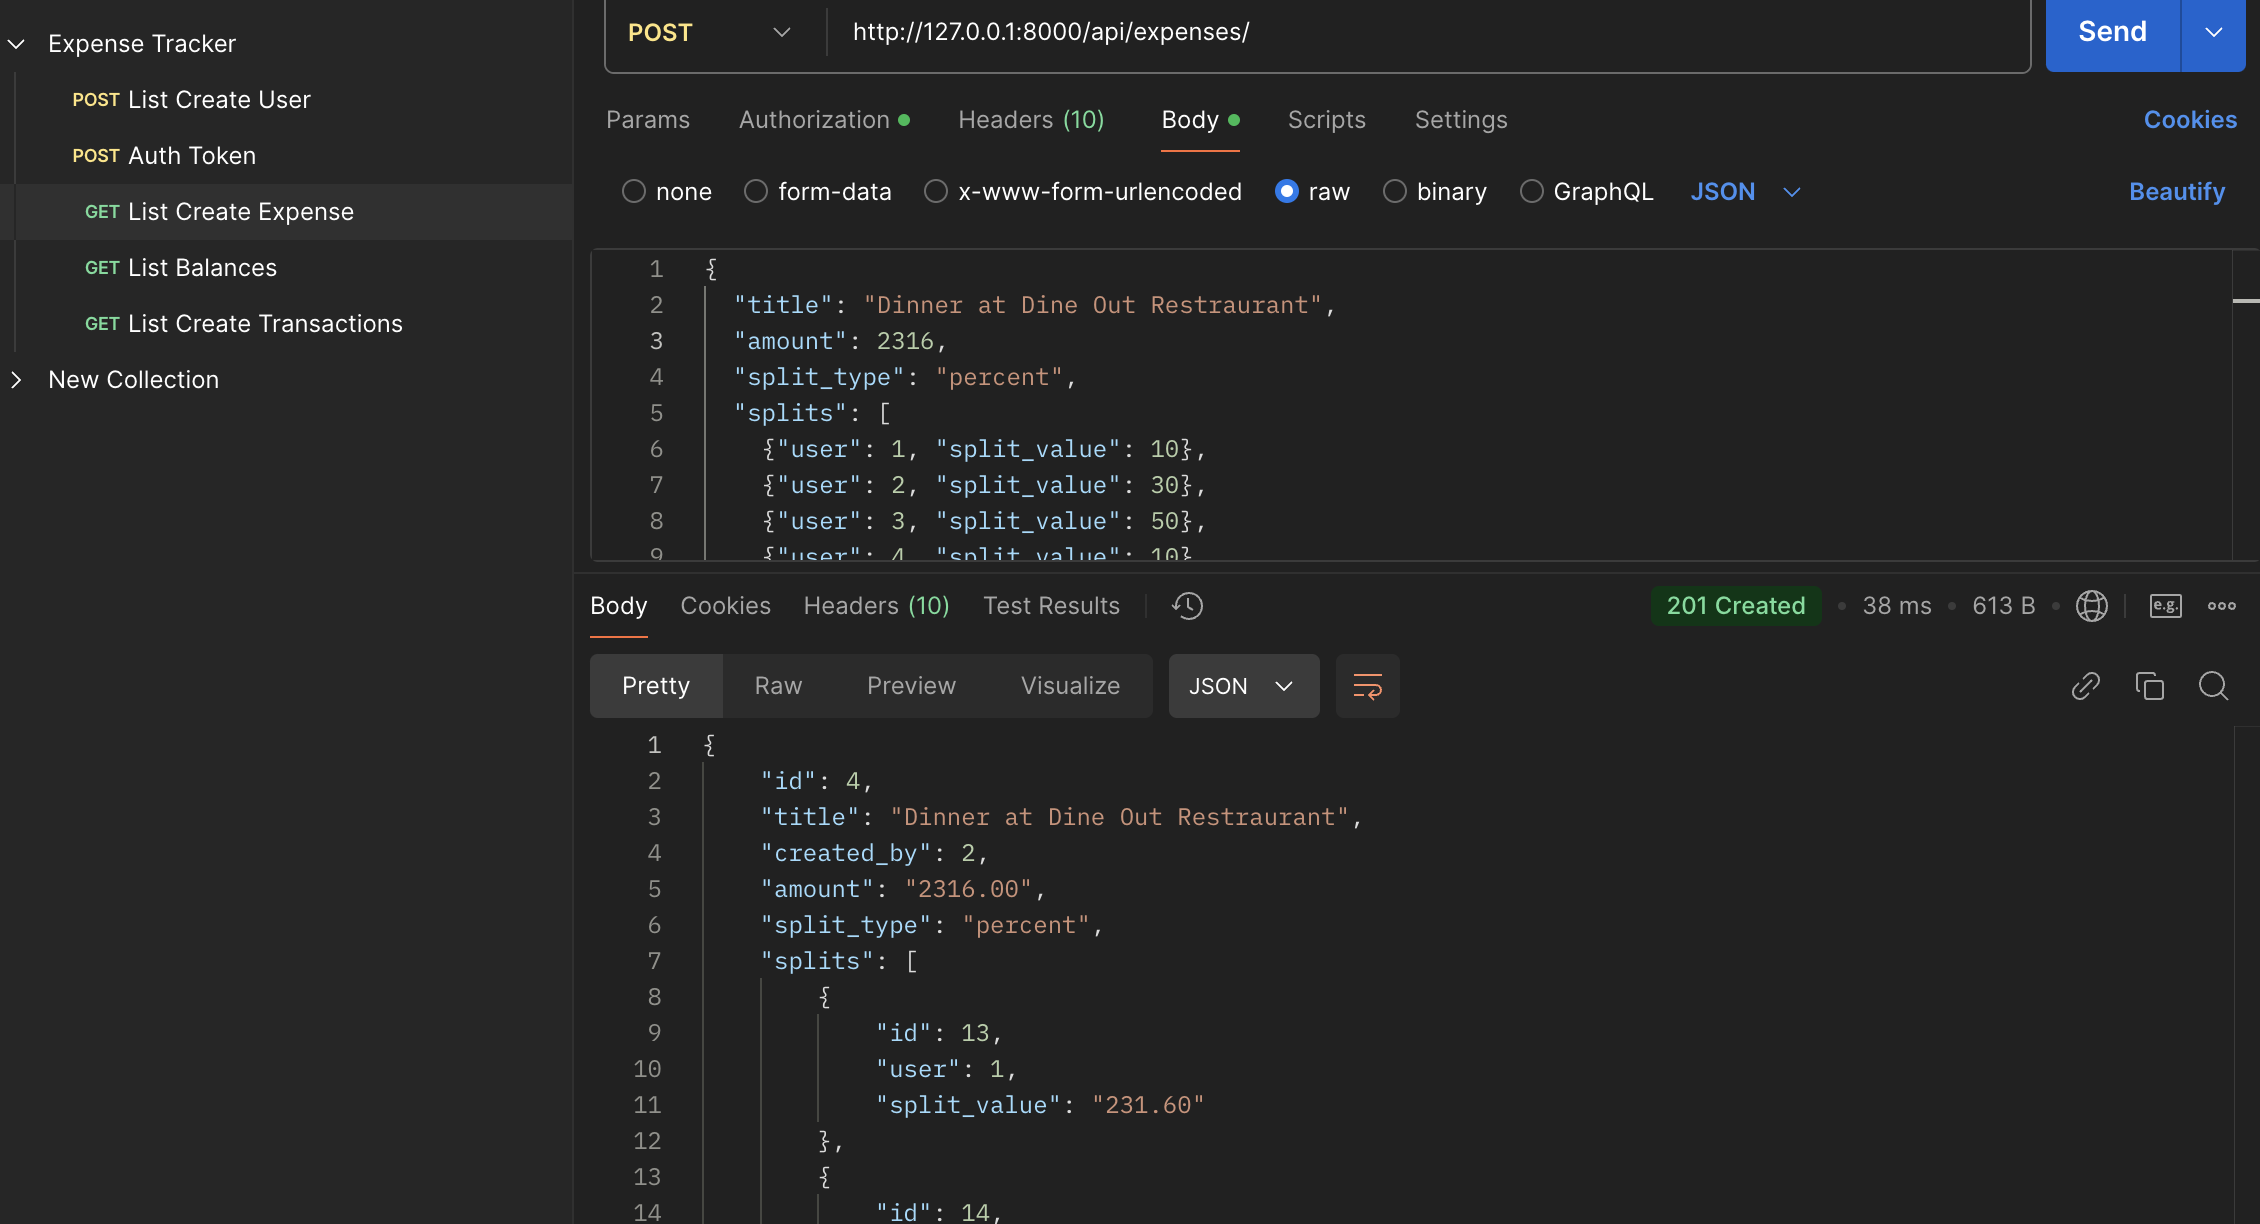Click the "split_type": "percent" line in request body

pyautogui.click(x=905, y=377)
